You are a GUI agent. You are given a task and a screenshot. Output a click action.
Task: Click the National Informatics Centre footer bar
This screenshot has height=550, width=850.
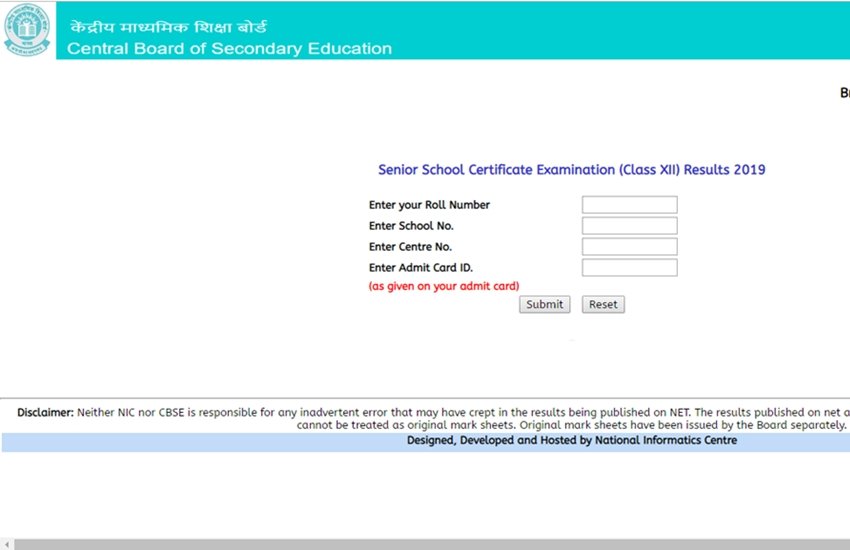click(571, 441)
